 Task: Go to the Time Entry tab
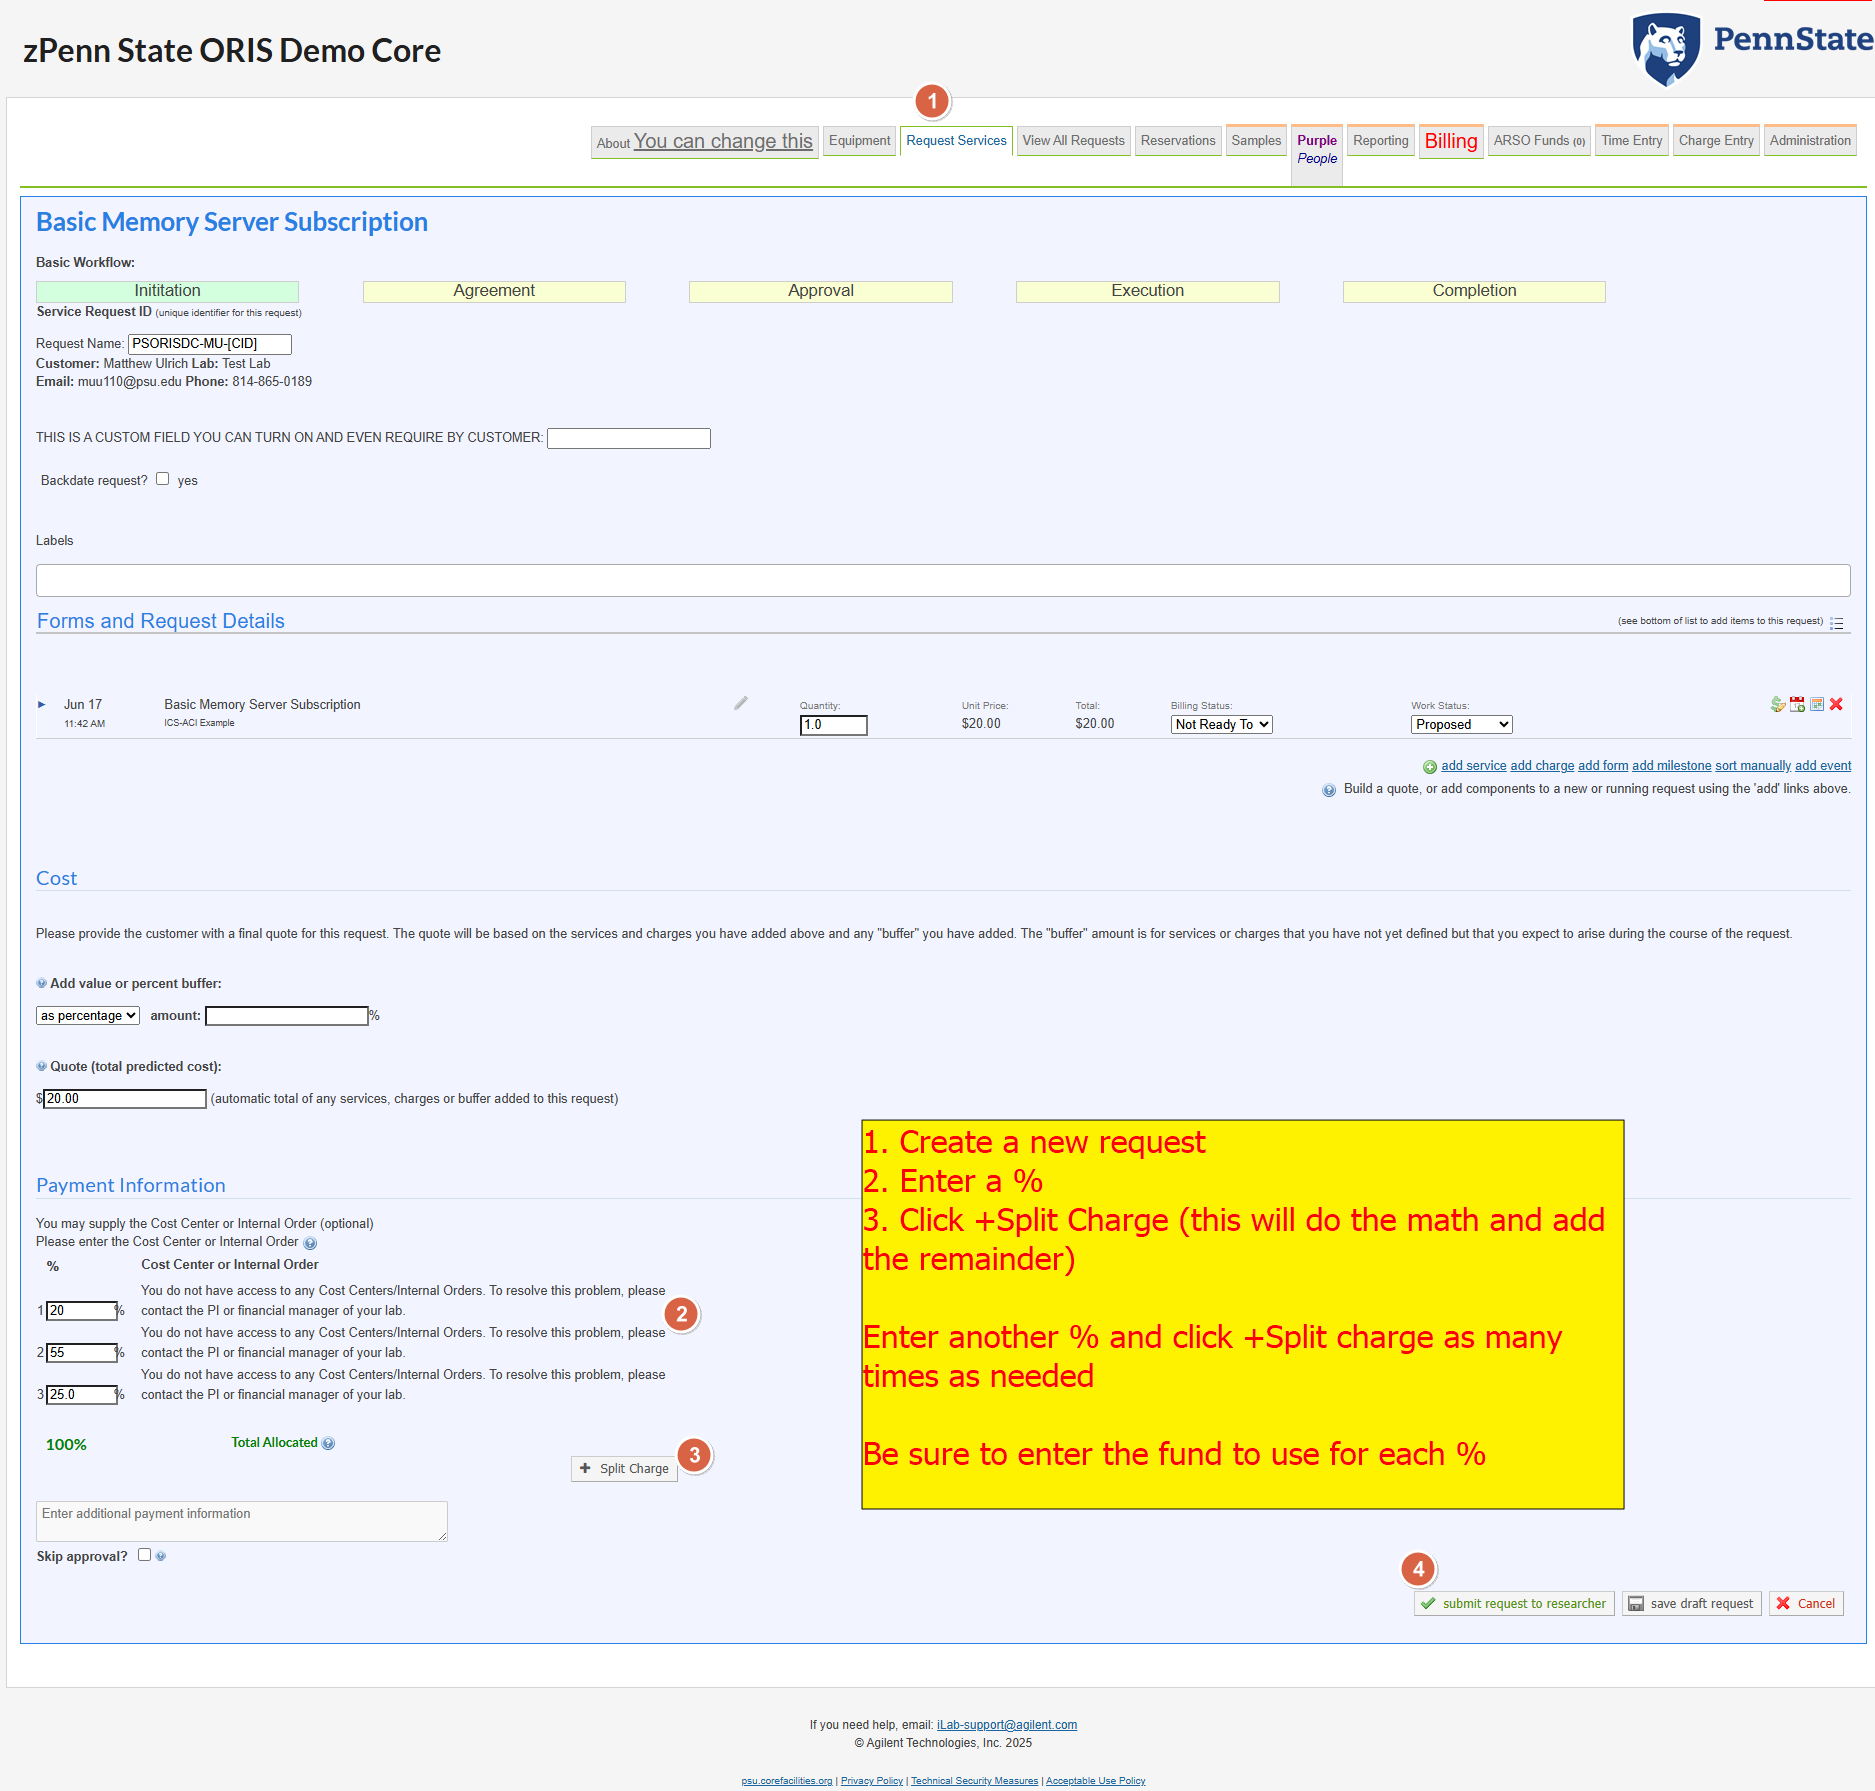pyautogui.click(x=1631, y=141)
